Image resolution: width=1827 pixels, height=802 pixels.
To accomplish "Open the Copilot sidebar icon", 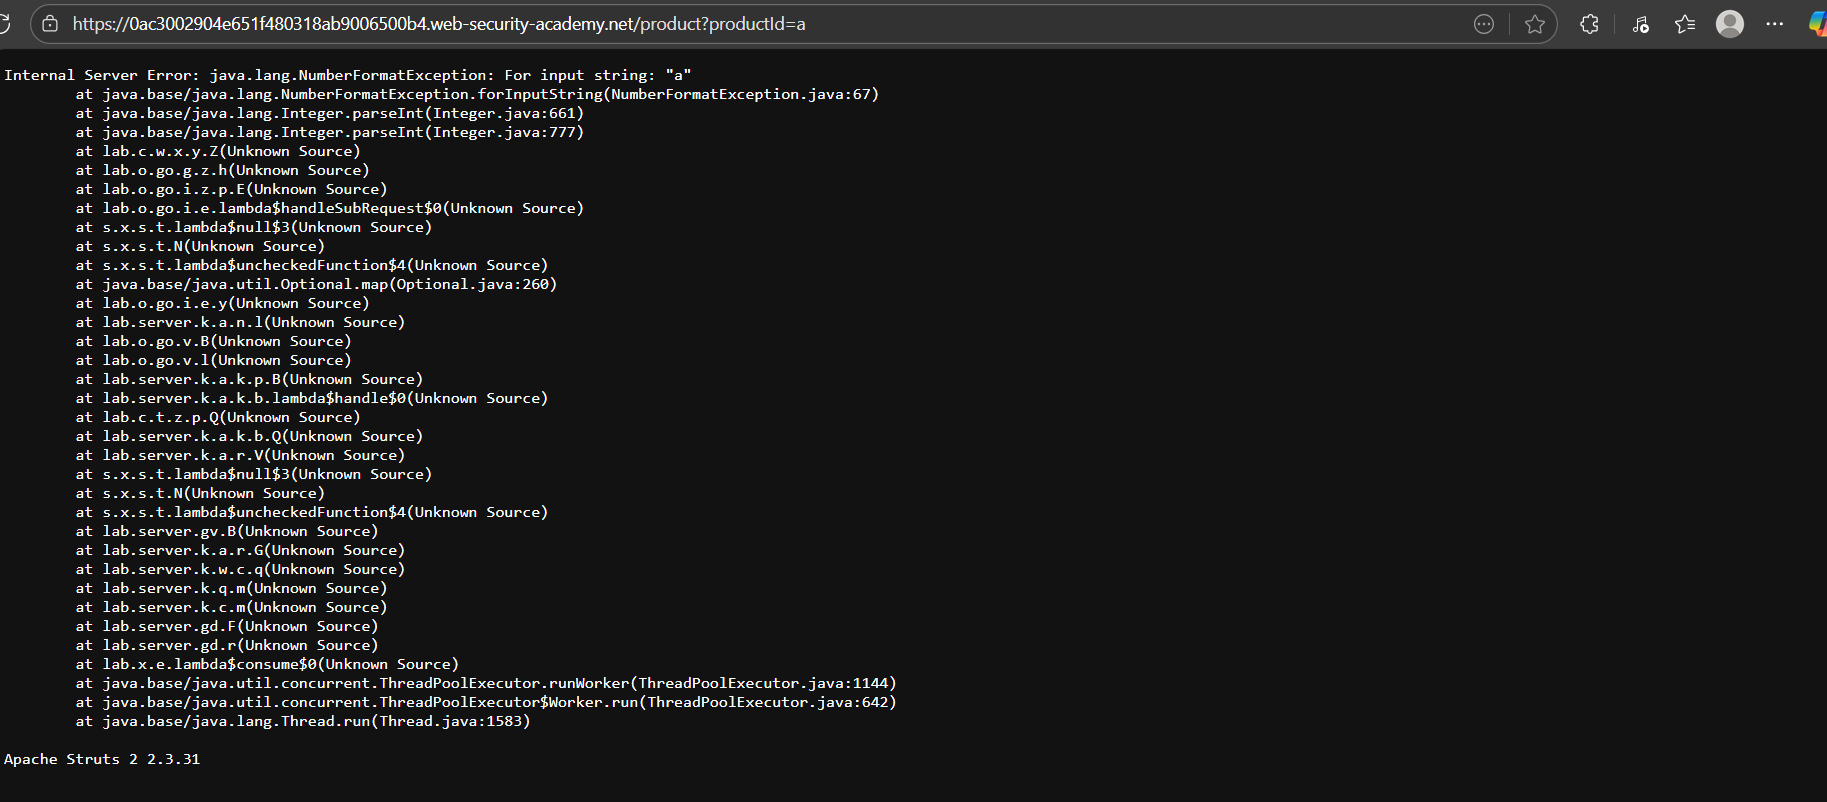I will (x=1818, y=24).
